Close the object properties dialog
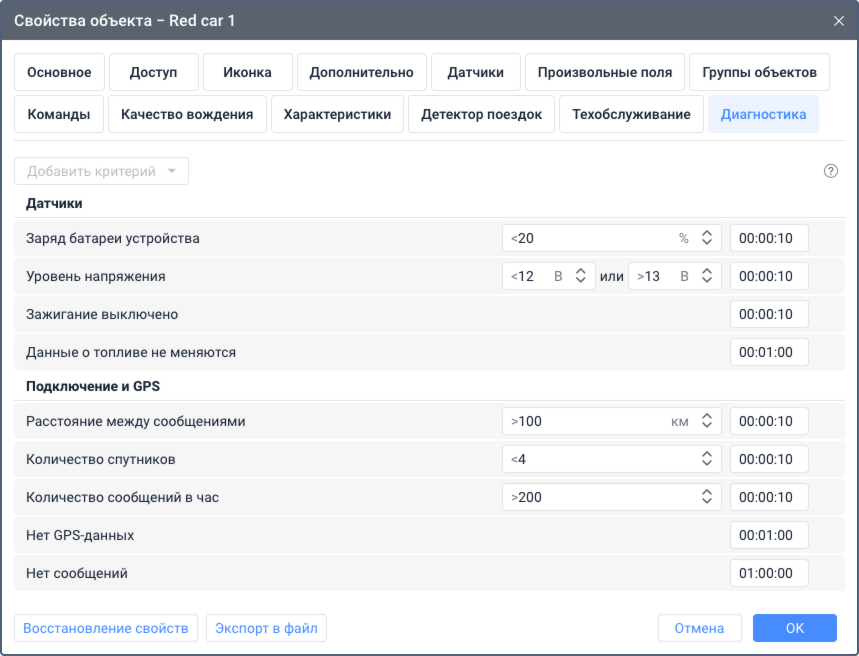859x656 pixels. (x=838, y=20)
